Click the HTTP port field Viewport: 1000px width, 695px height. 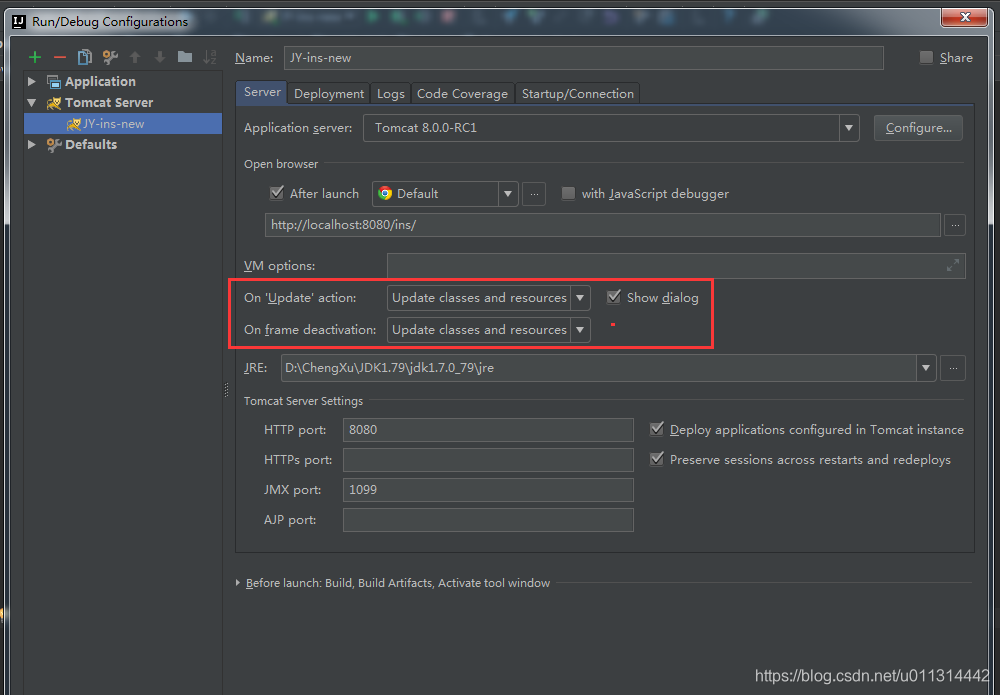(488, 430)
